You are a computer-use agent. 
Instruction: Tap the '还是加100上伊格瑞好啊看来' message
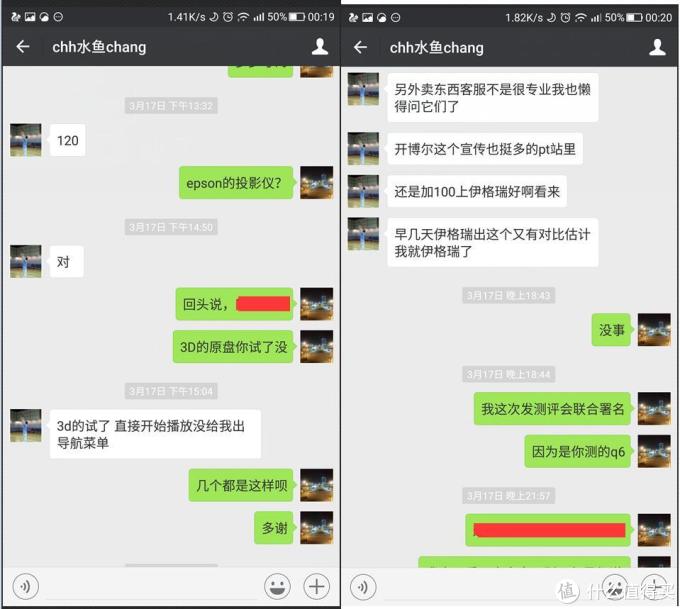(x=477, y=191)
